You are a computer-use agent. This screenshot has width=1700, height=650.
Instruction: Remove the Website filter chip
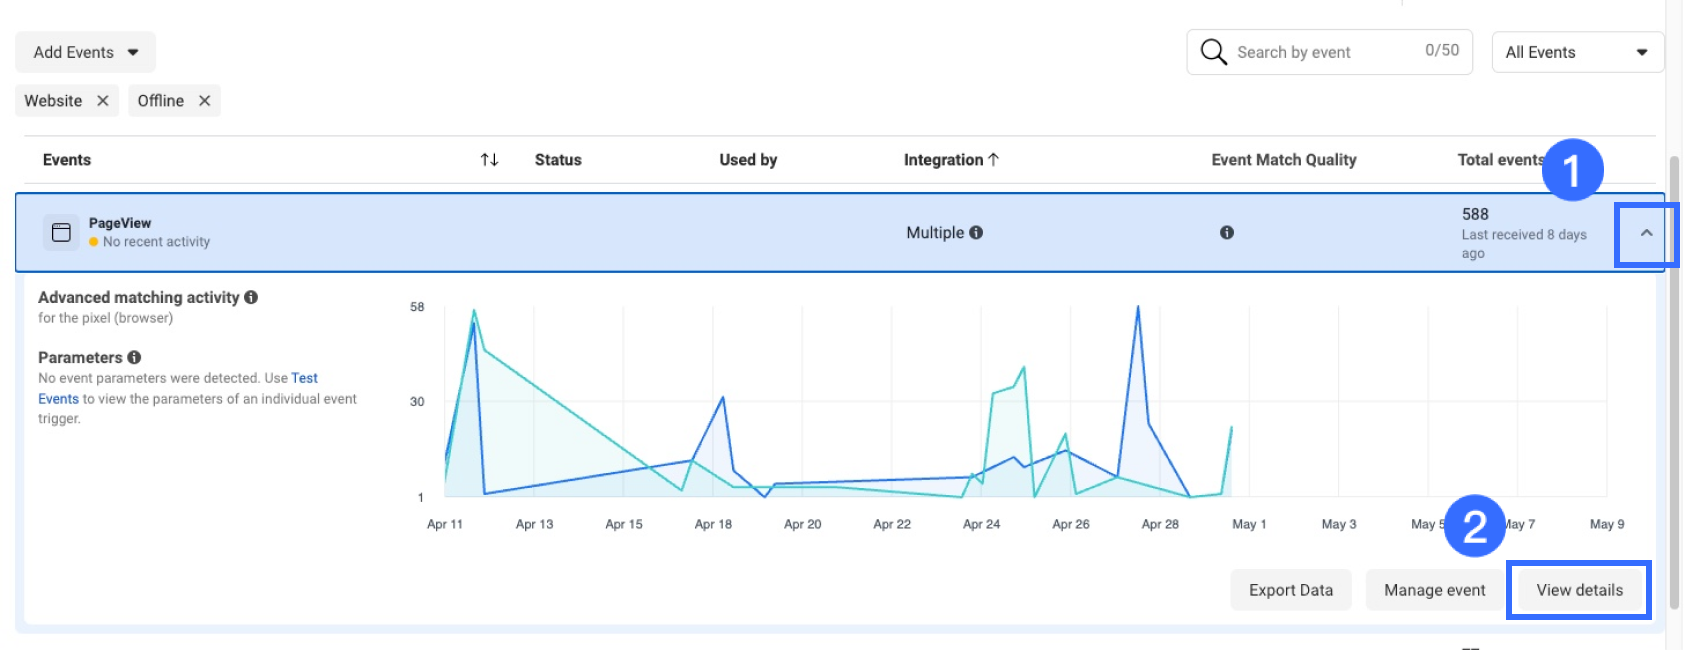(x=102, y=101)
